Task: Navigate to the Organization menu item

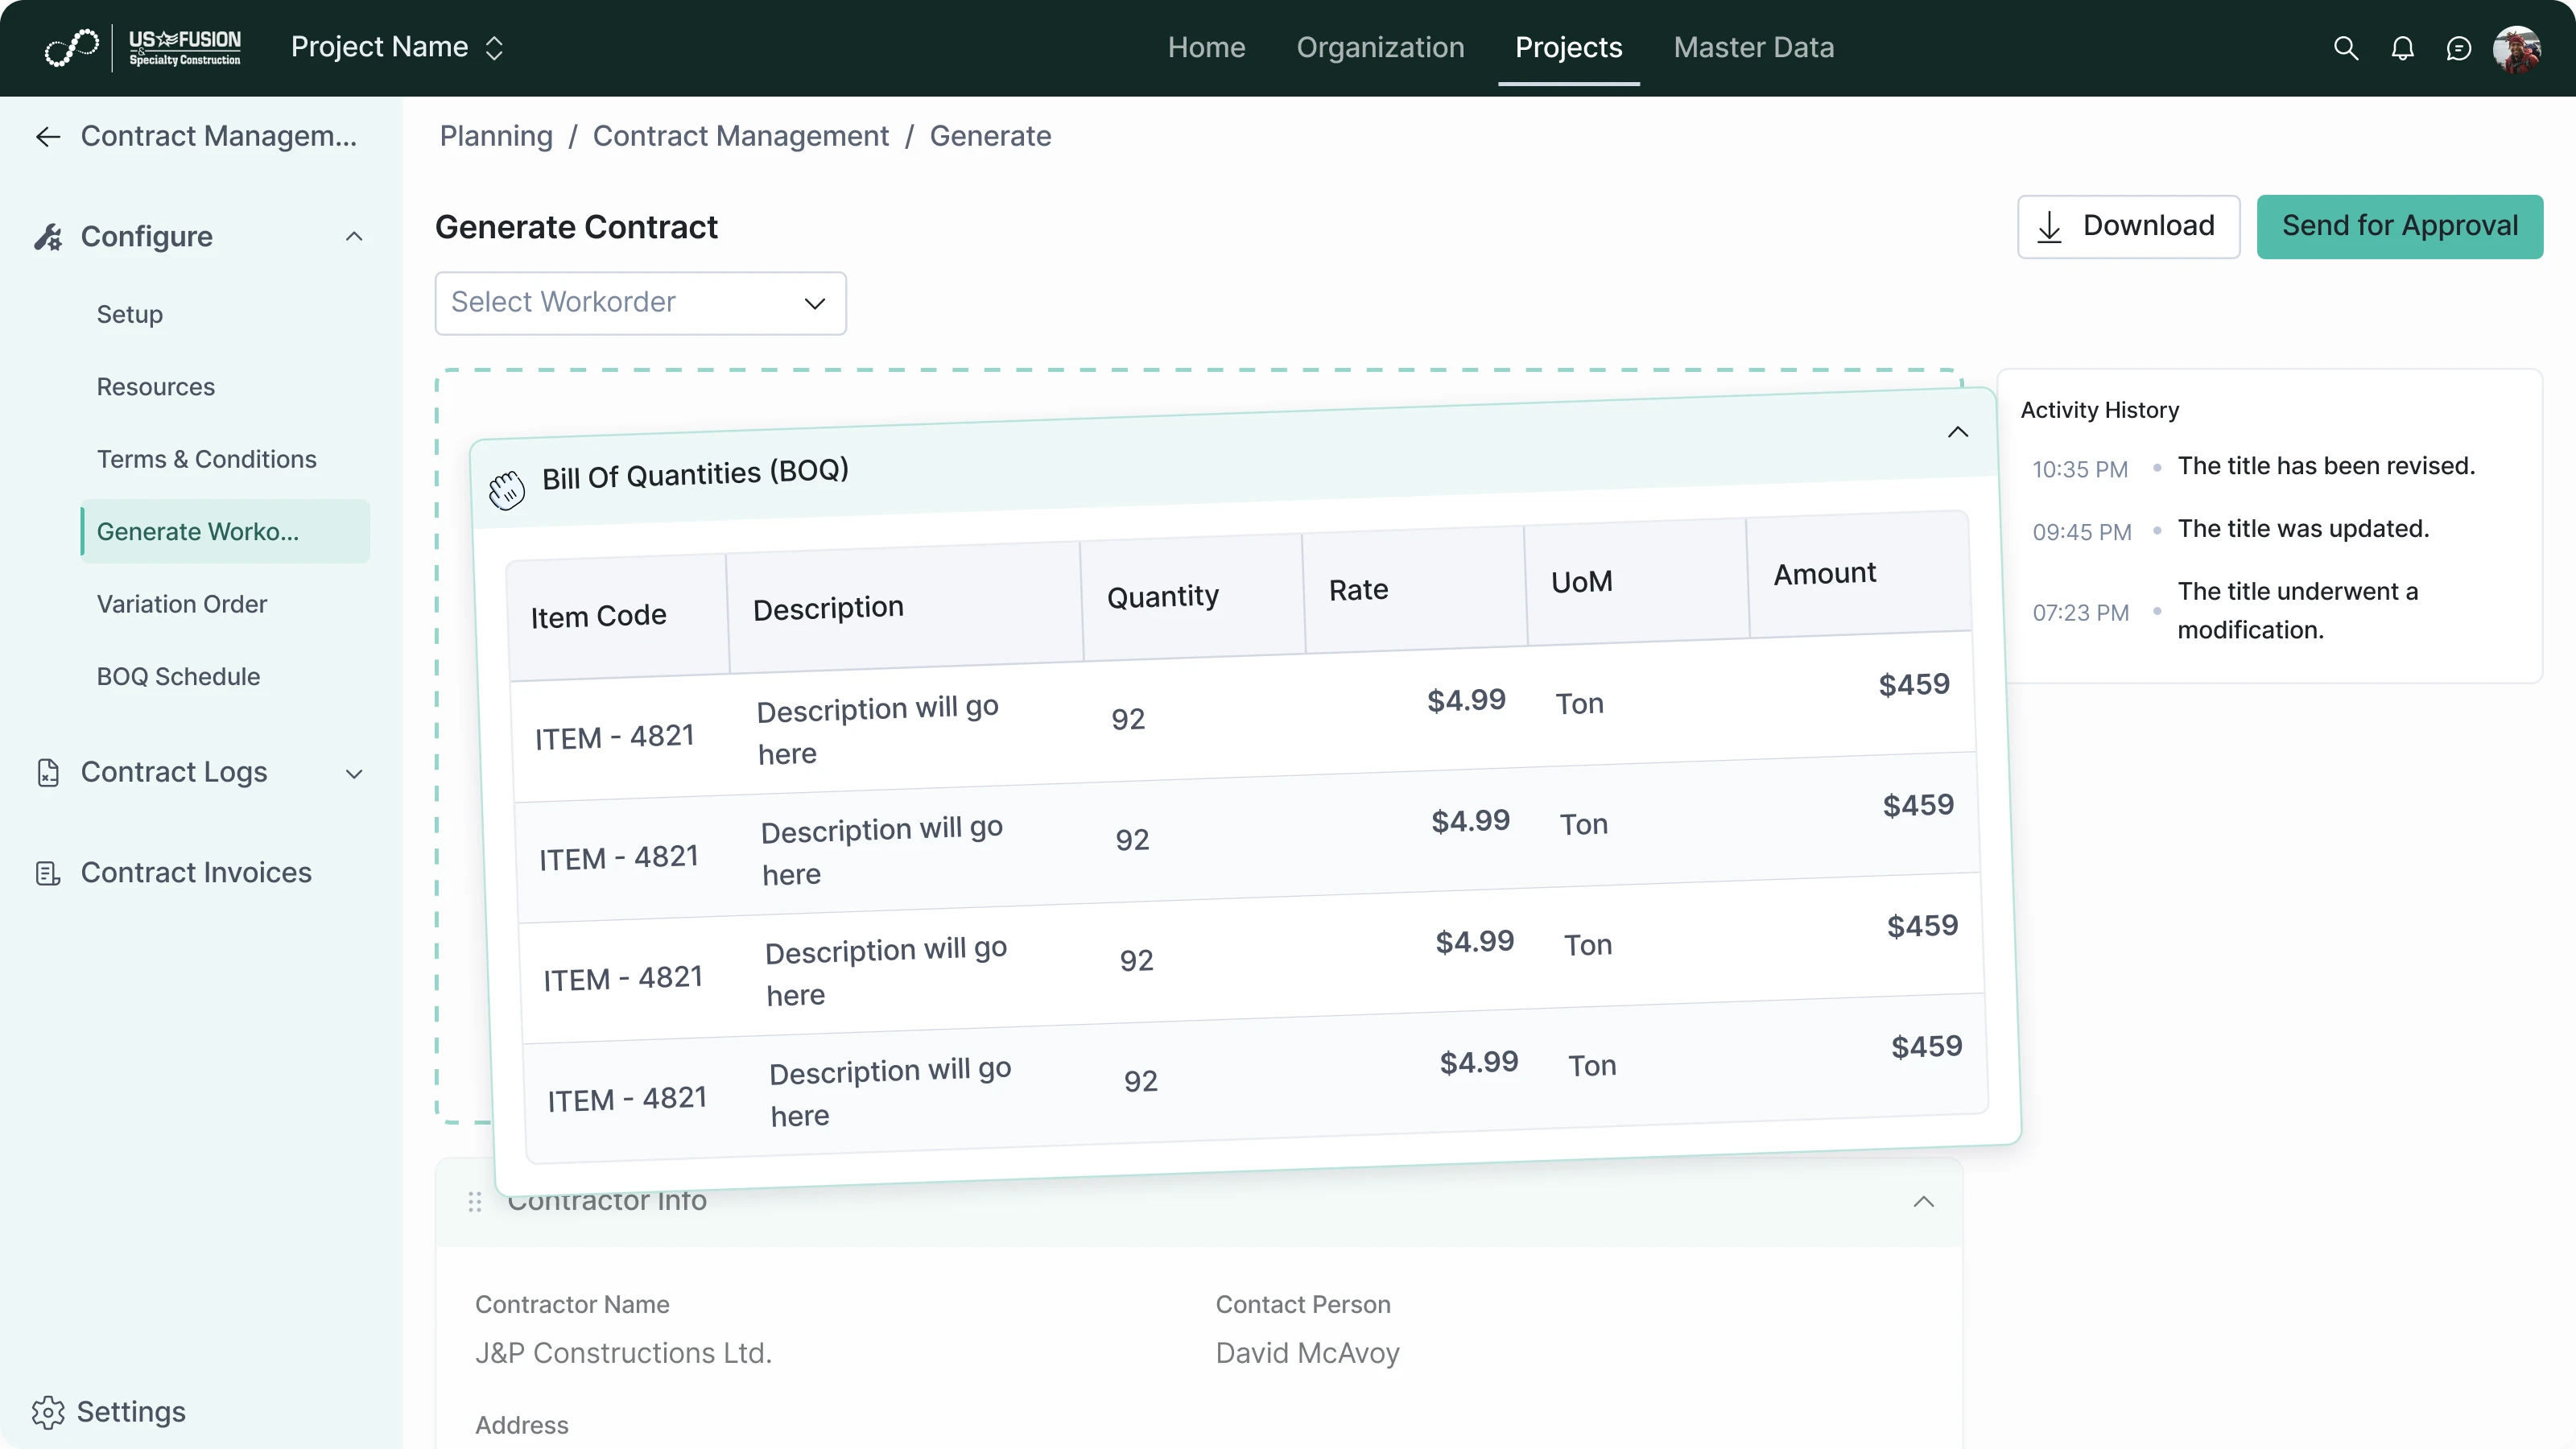Action: pyautogui.click(x=1380, y=47)
